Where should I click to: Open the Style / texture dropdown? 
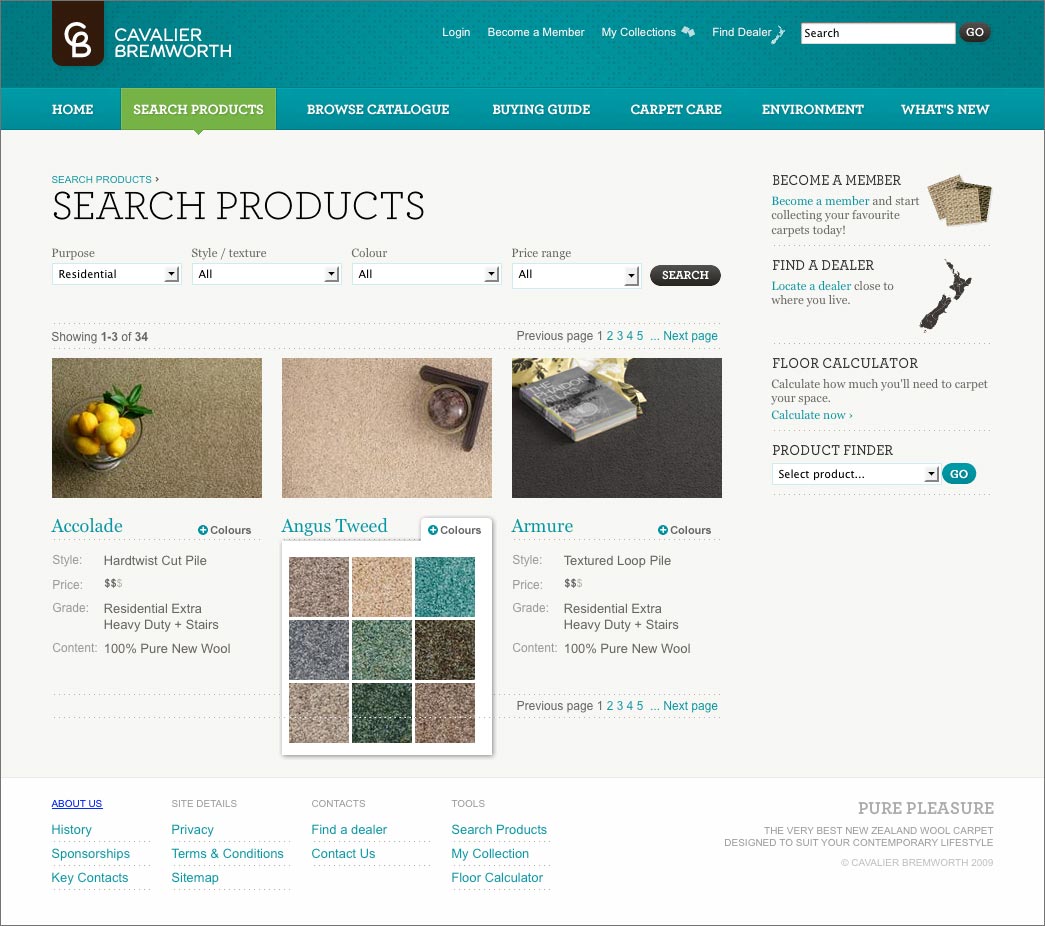(266, 274)
